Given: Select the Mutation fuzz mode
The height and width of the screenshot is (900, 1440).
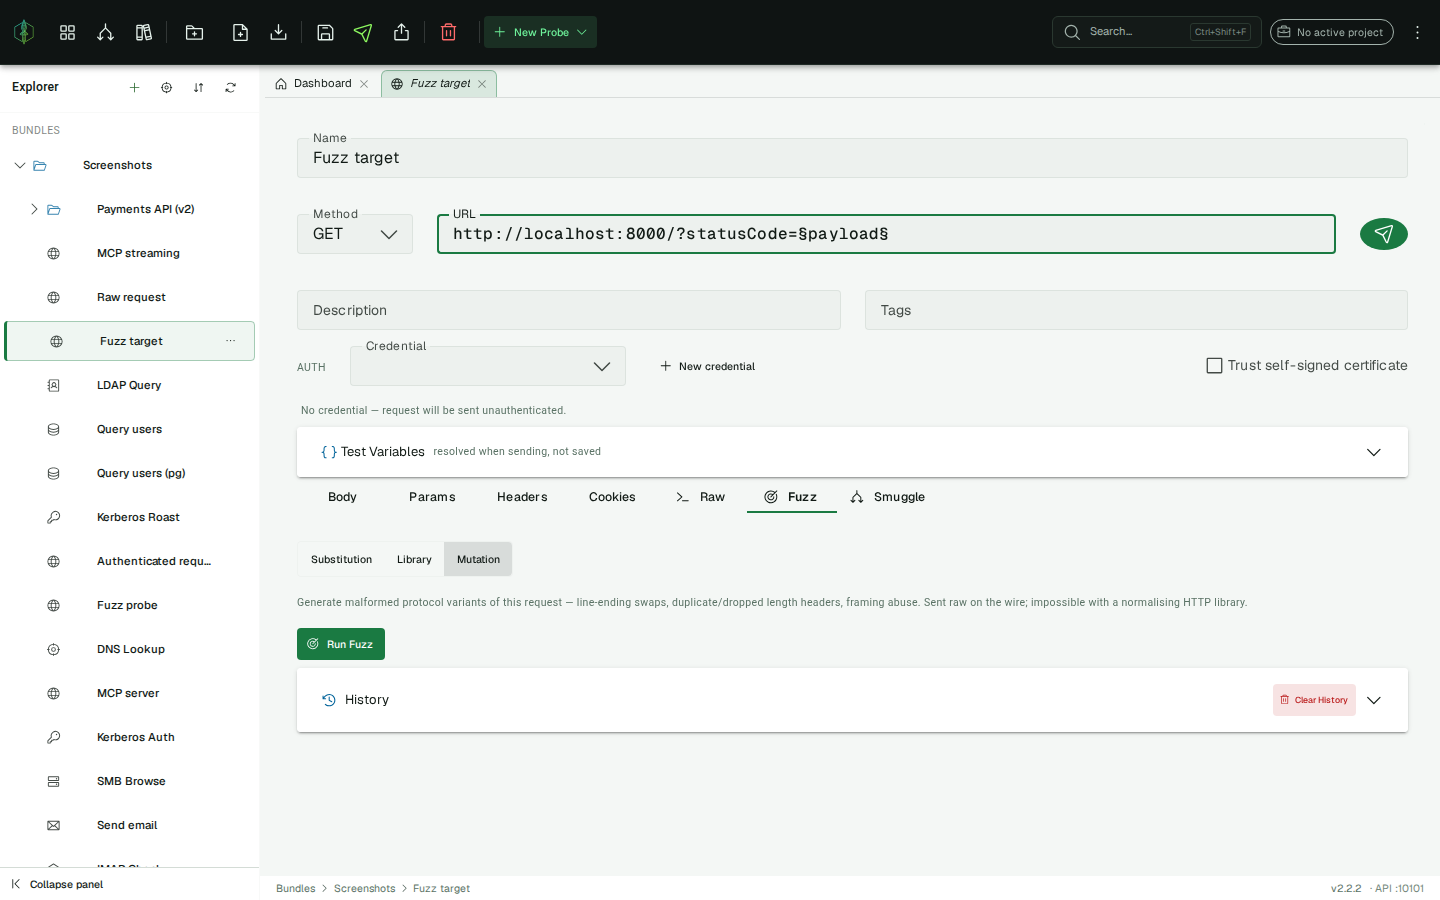Looking at the screenshot, I should tap(478, 560).
